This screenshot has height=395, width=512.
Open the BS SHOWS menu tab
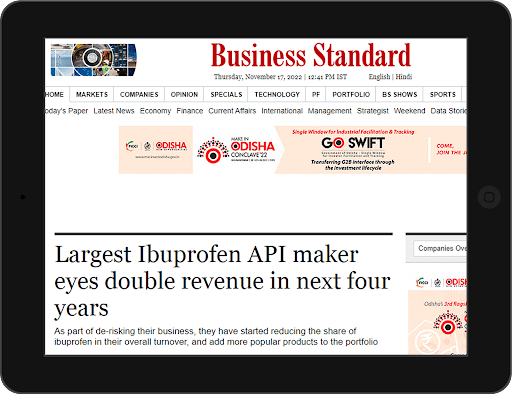point(399,95)
